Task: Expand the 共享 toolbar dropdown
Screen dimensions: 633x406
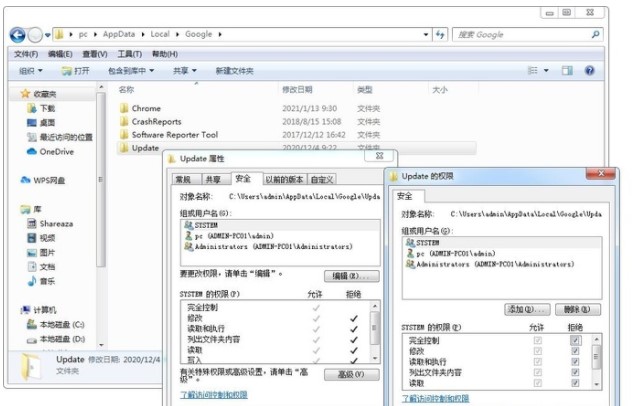Action: (x=183, y=71)
